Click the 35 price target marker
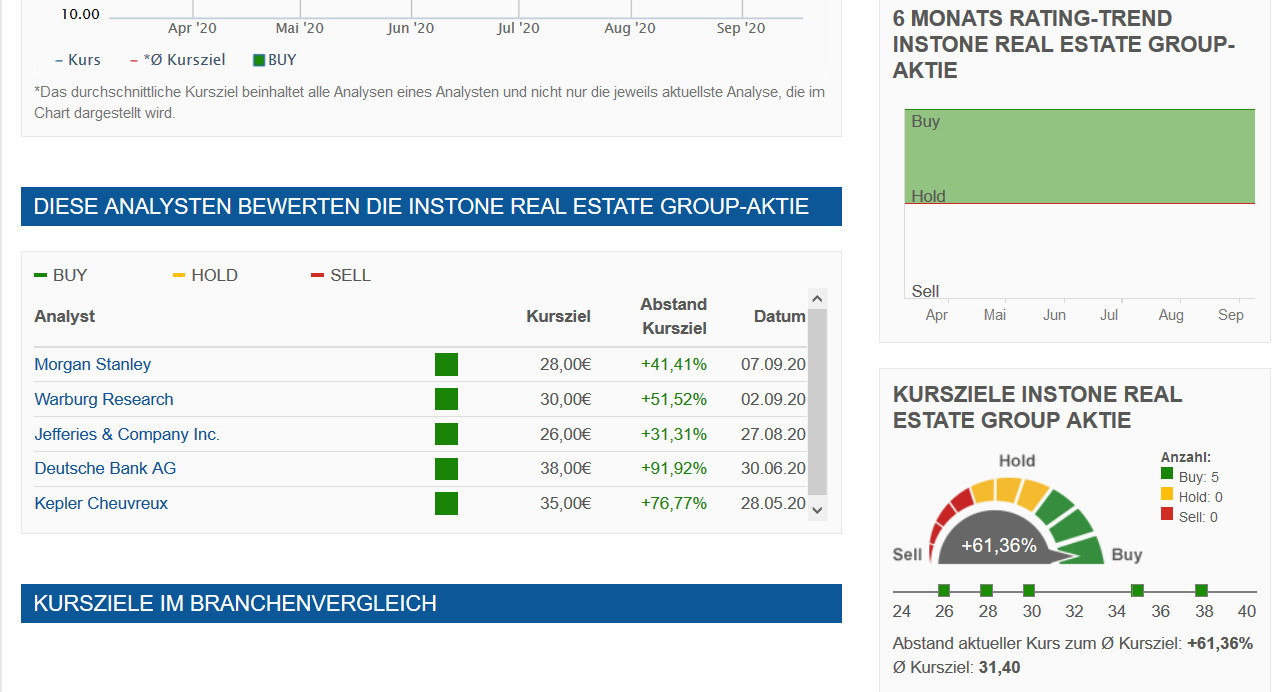Image resolution: width=1286 pixels, height=692 pixels. [x=1137, y=591]
